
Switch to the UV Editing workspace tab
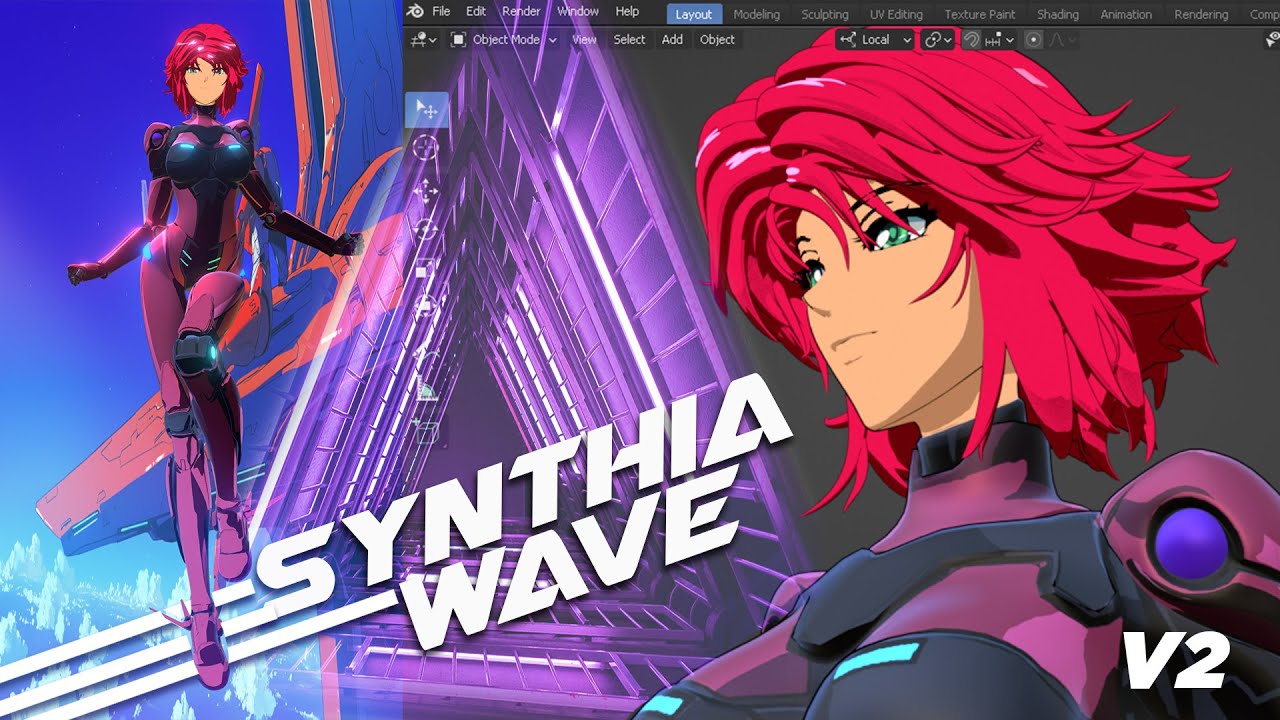pyautogui.click(x=896, y=14)
